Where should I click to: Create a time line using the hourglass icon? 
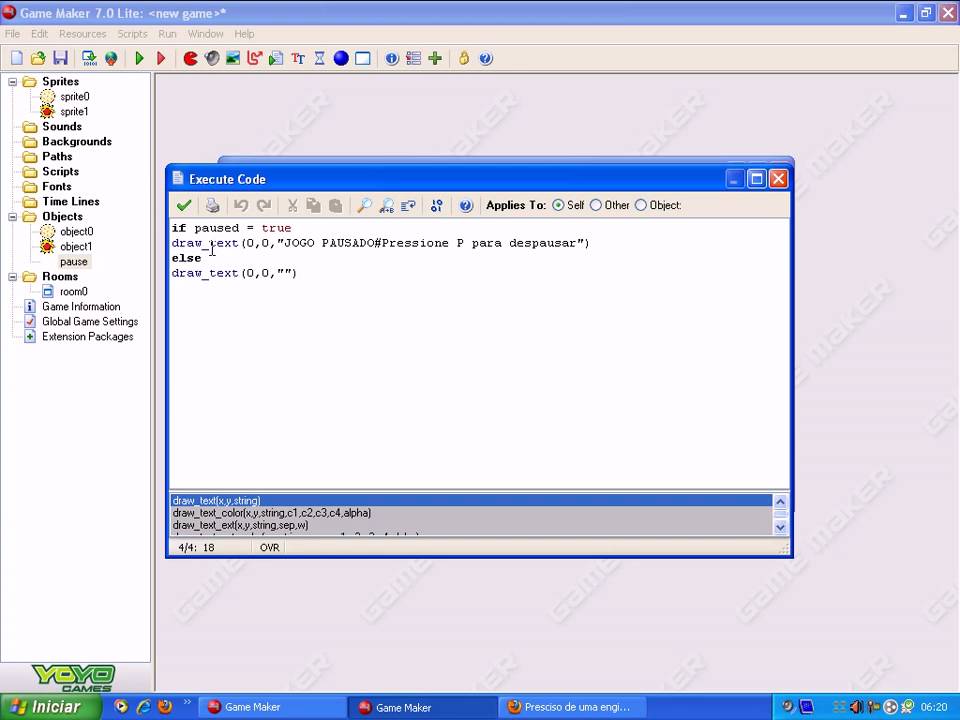[320, 58]
